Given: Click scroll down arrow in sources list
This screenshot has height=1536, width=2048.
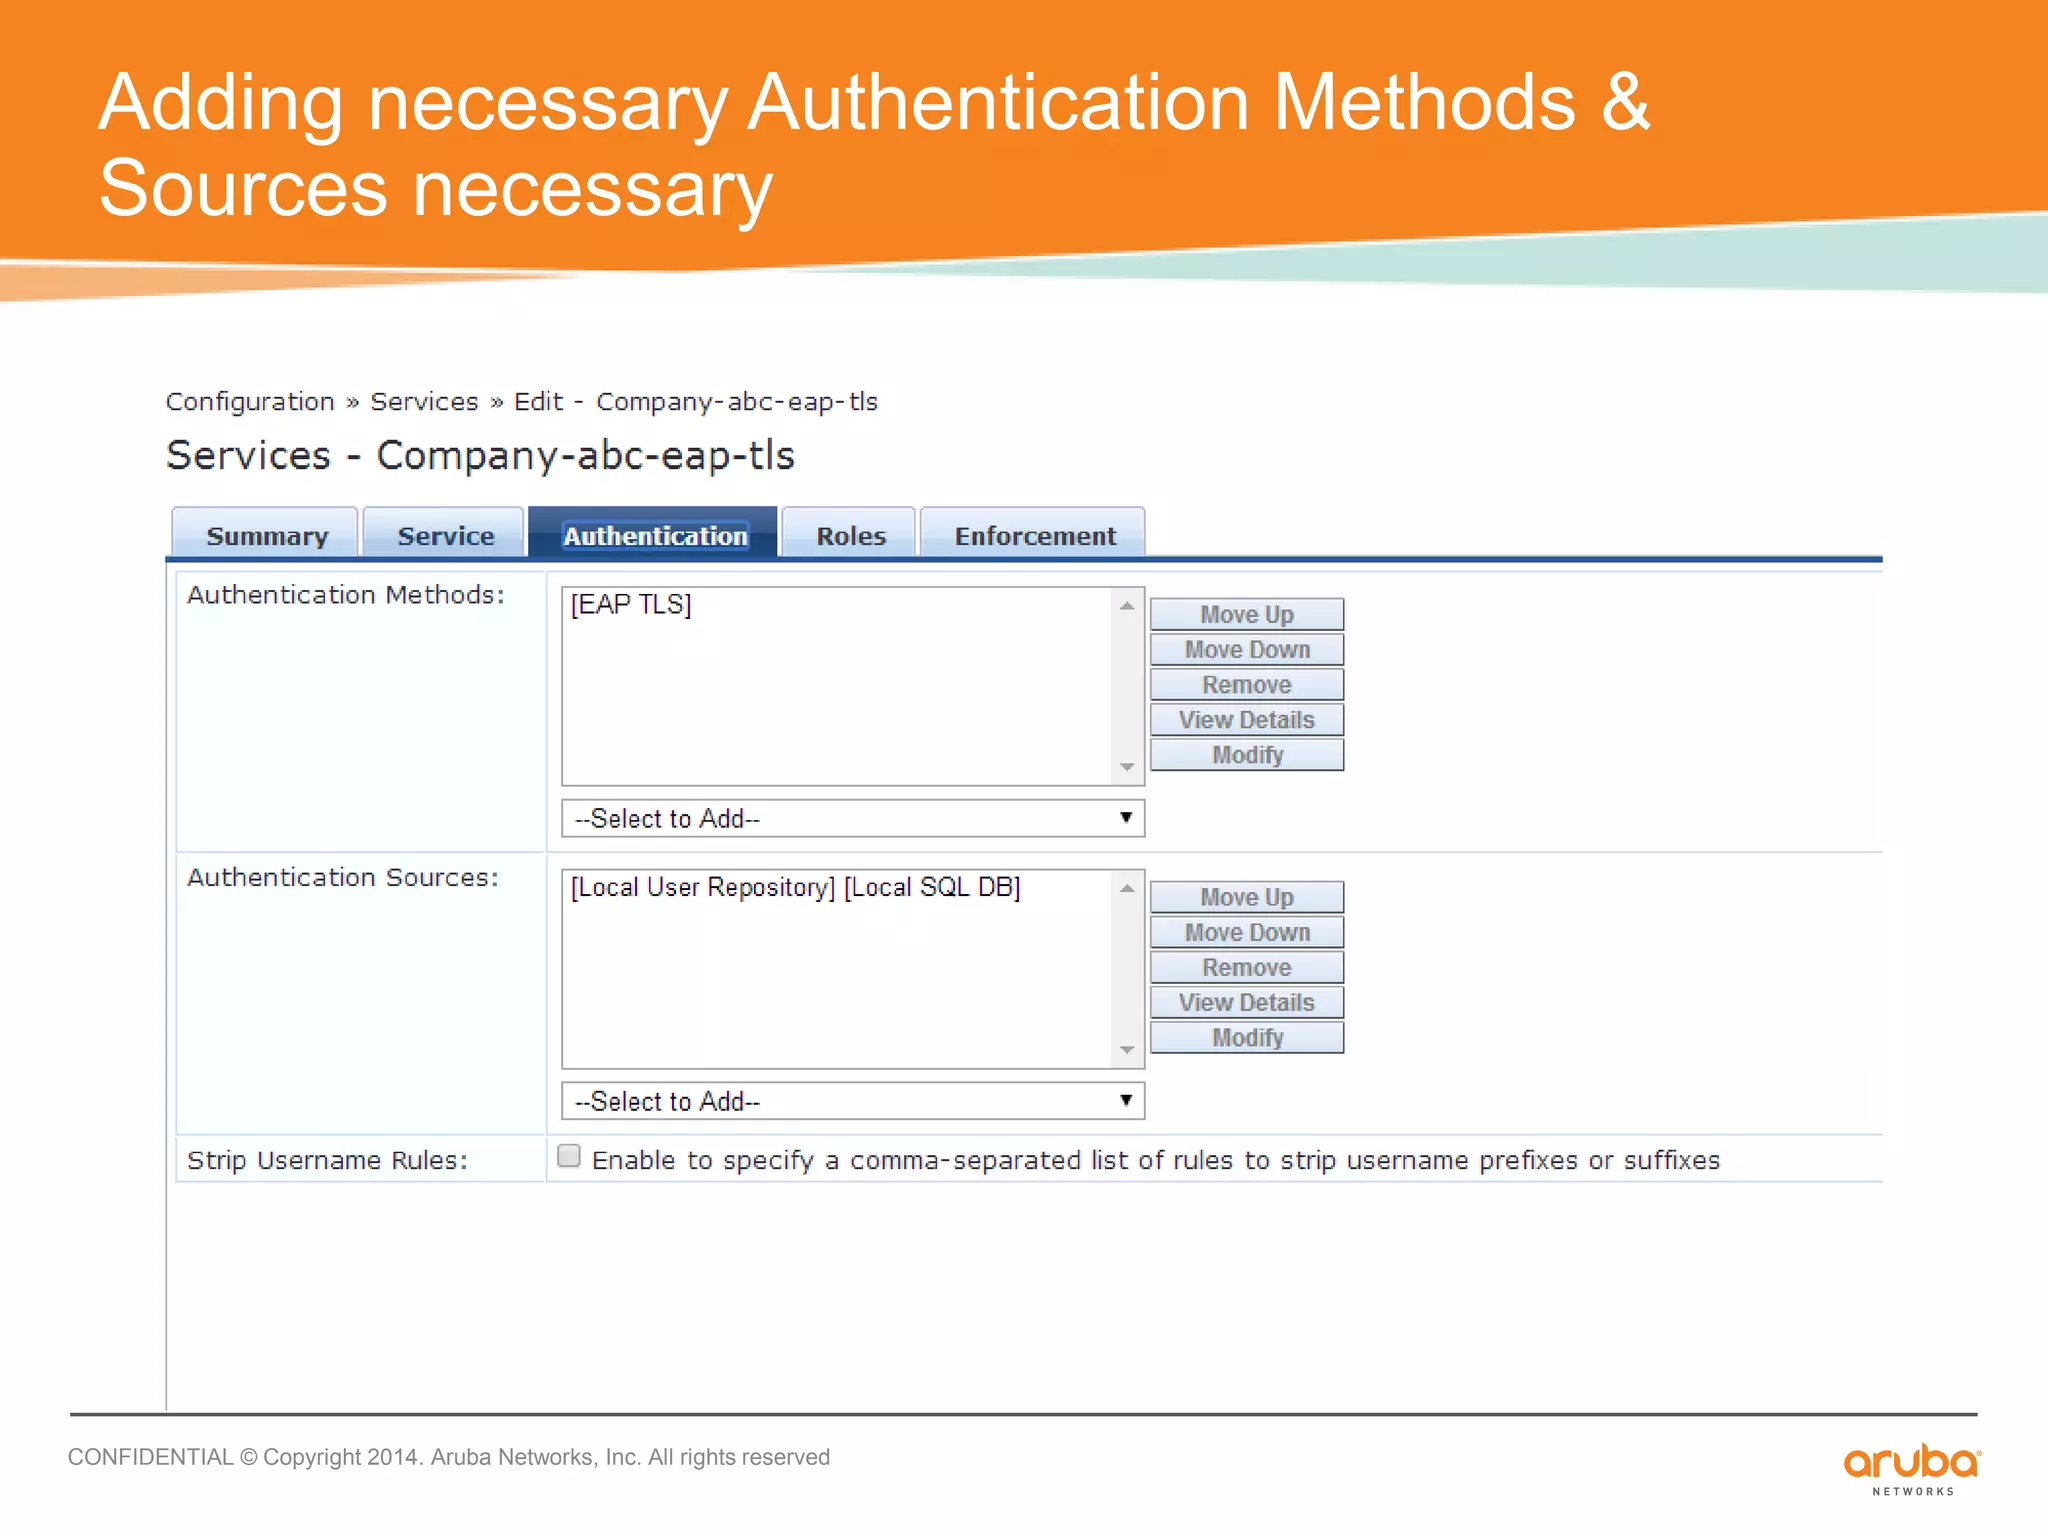Looking at the screenshot, I should 1127,1050.
